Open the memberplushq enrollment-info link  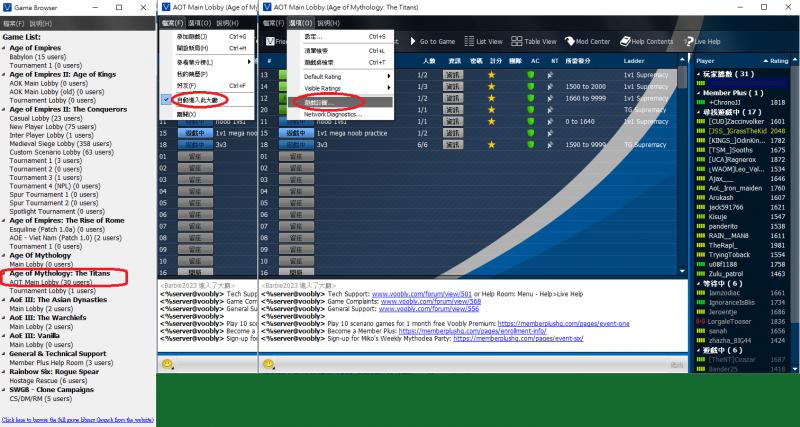[x=472, y=331]
